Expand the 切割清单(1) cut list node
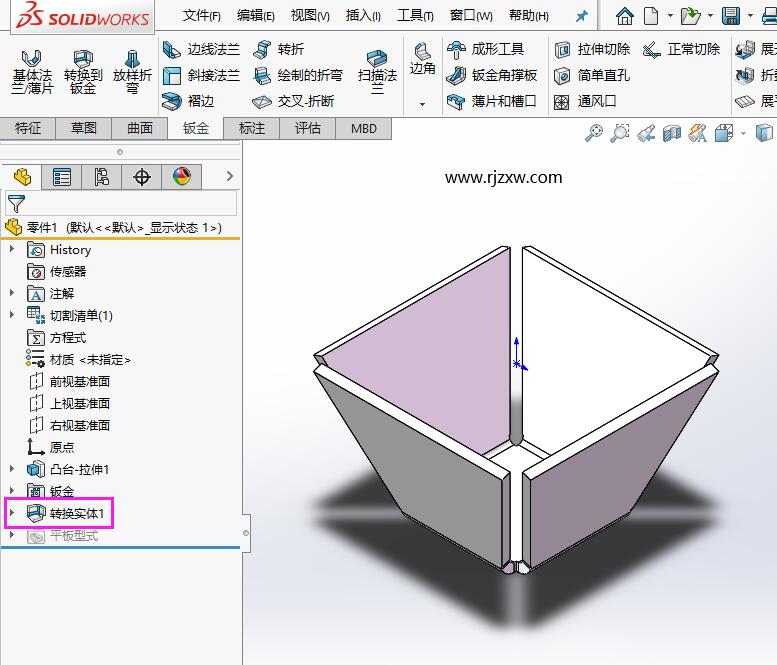 [12, 315]
